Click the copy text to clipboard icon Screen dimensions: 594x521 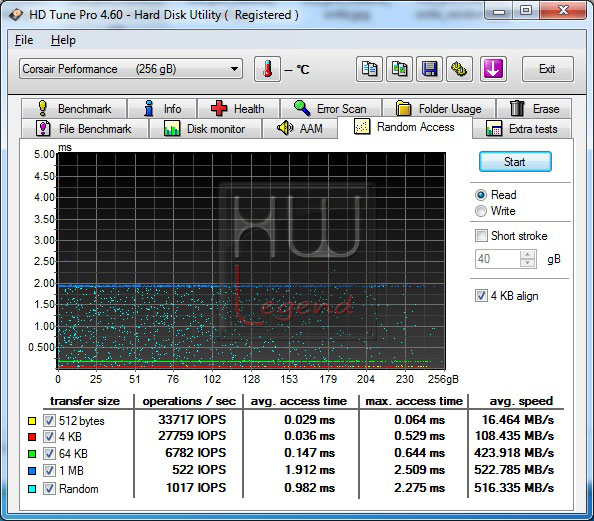pos(369,69)
